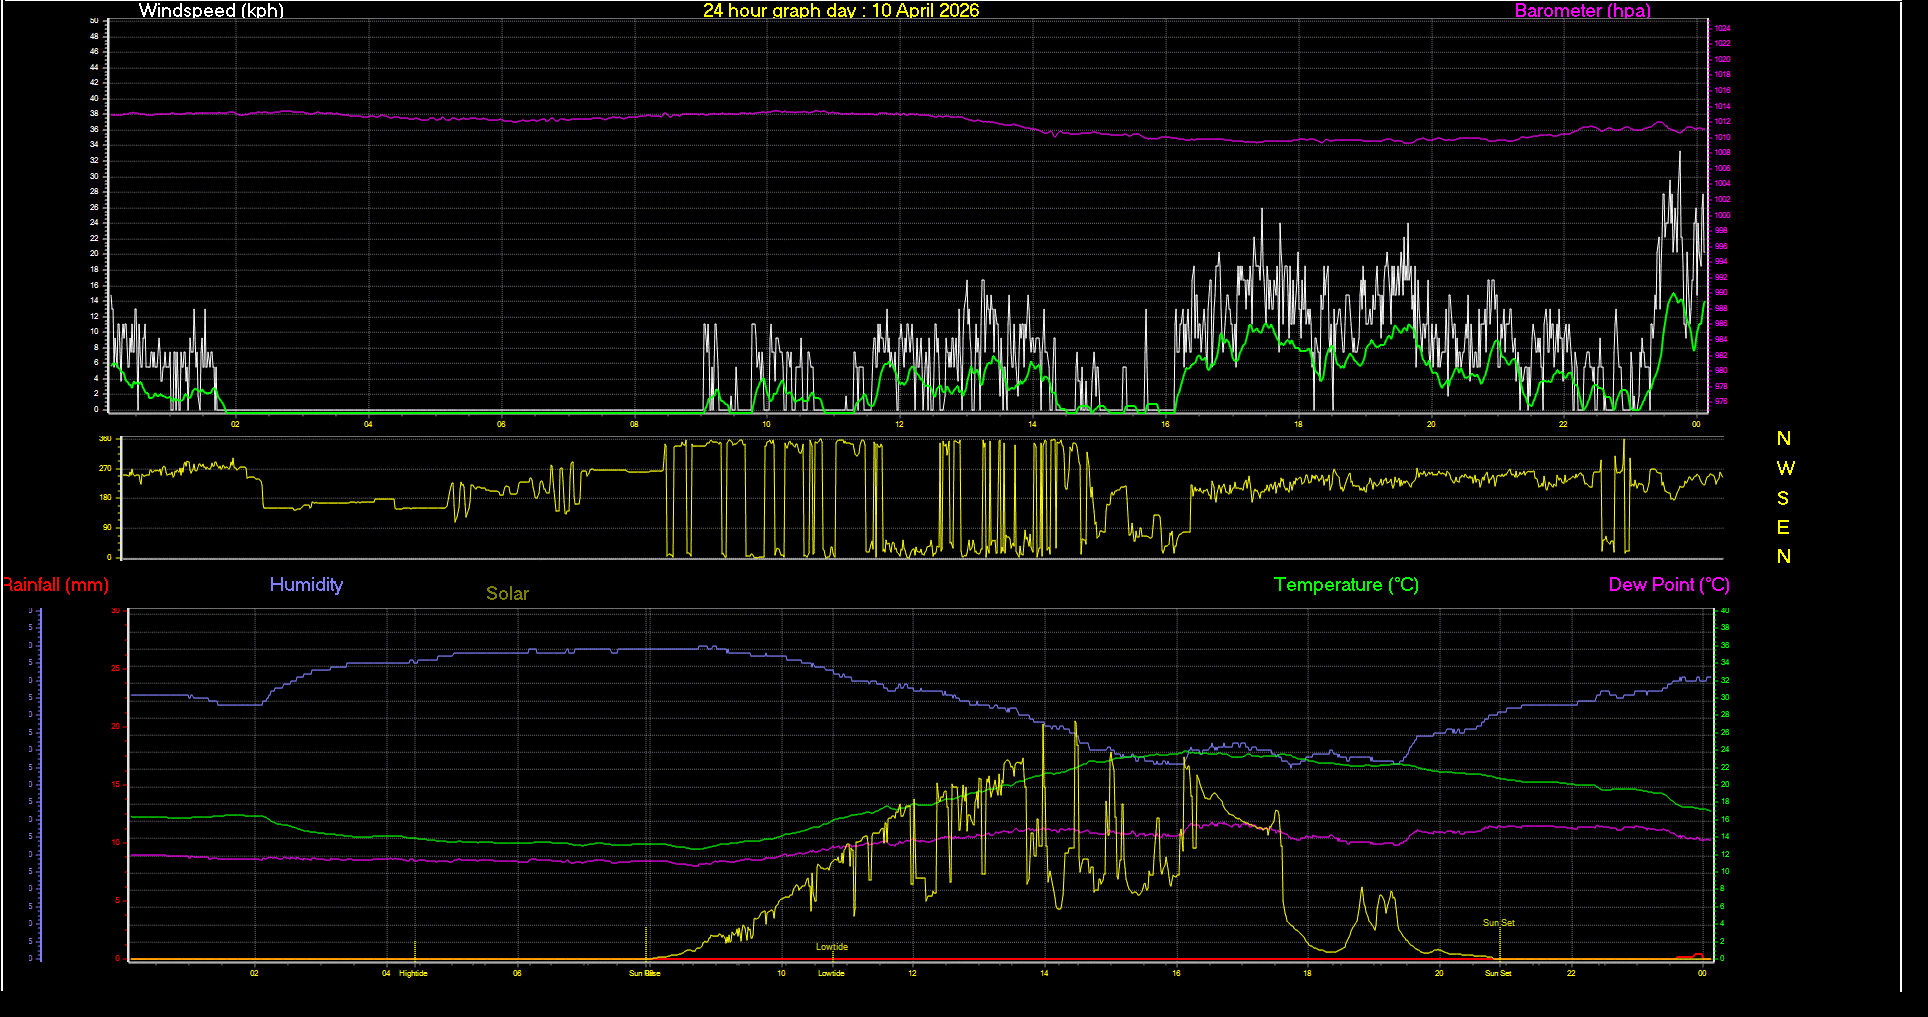1928x1017 pixels.
Task: Click the 12 hour tick on the wind chart axis
Action: point(898,424)
